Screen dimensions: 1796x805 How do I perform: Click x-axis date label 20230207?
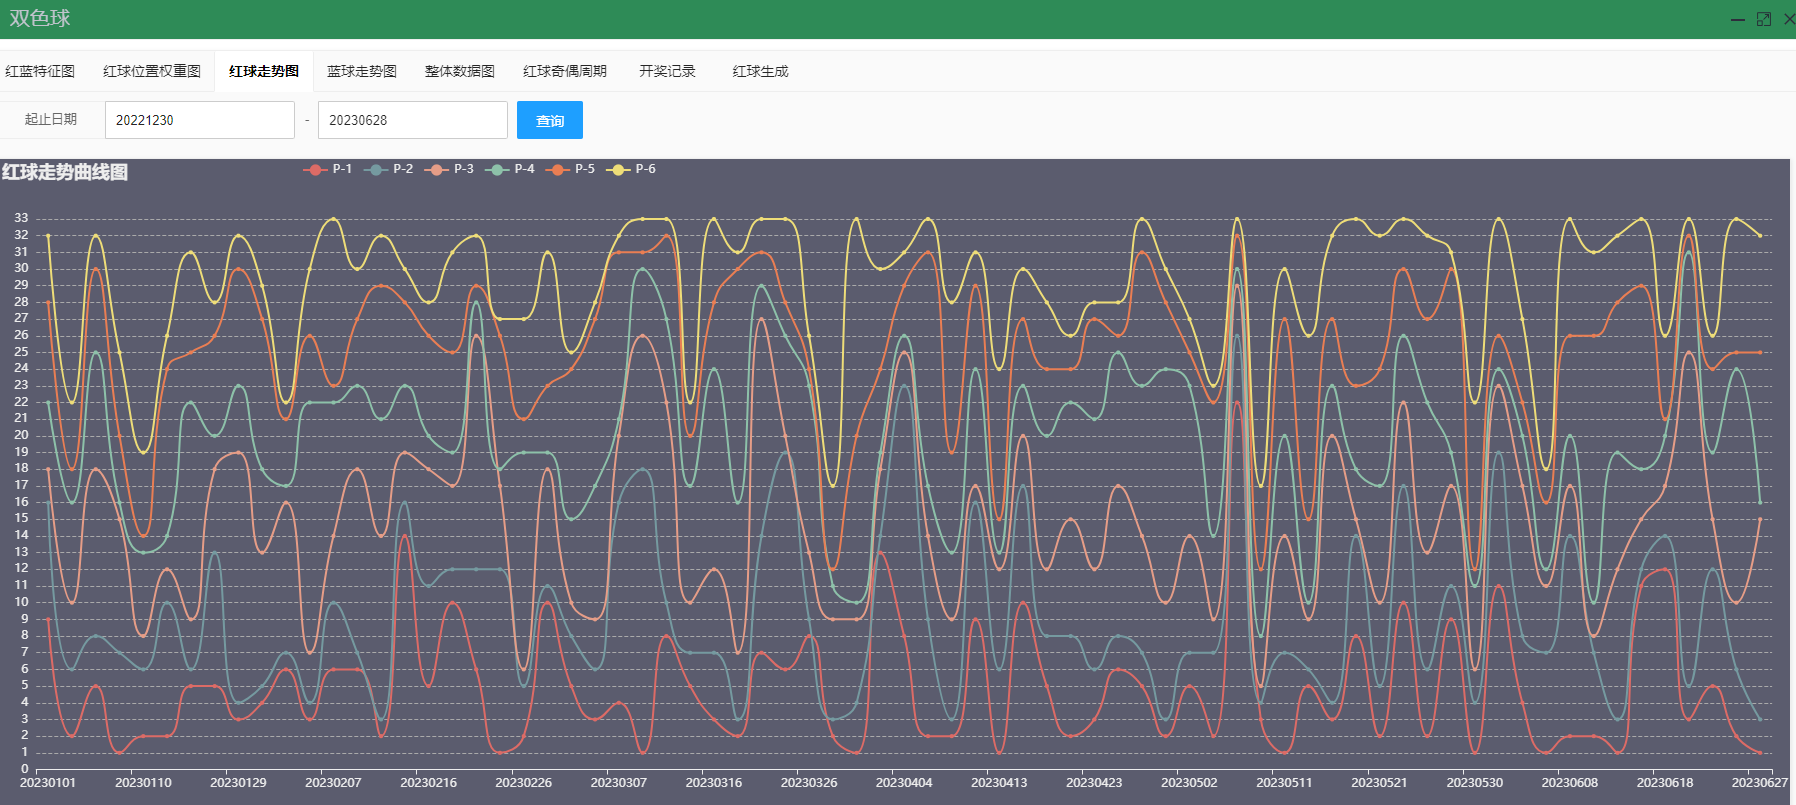tap(333, 782)
